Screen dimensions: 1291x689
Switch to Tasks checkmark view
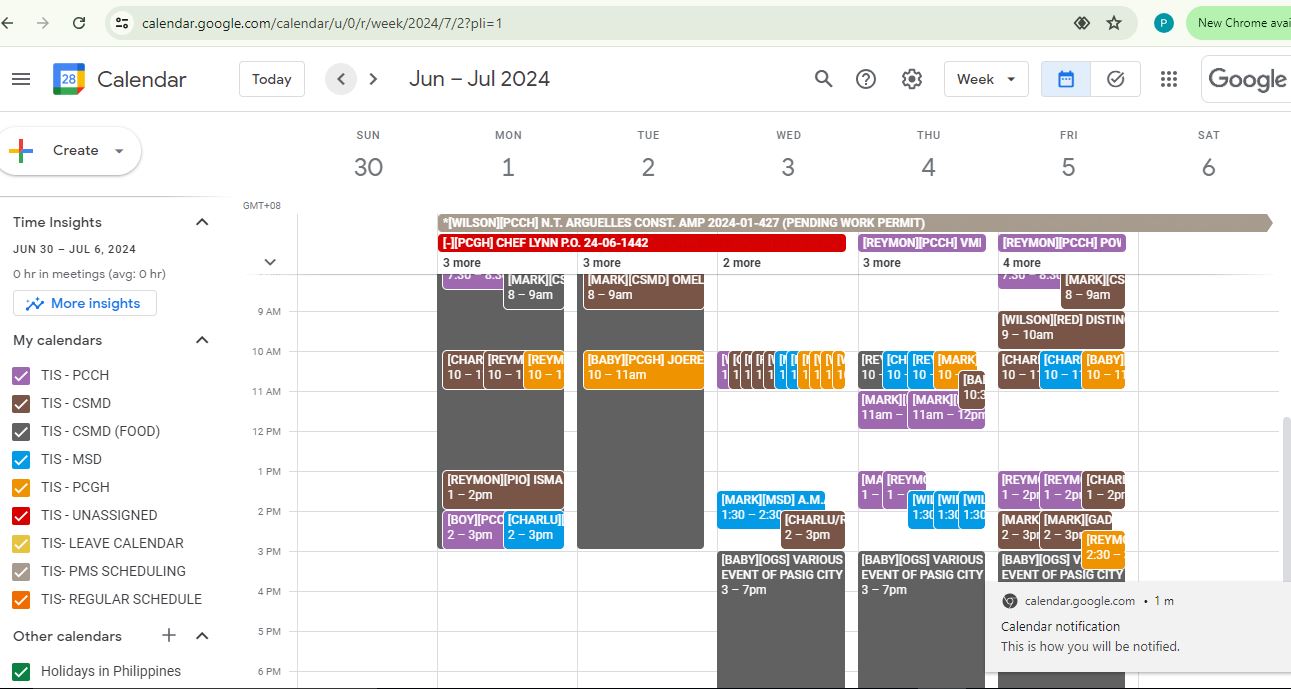(x=1116, y=79)
